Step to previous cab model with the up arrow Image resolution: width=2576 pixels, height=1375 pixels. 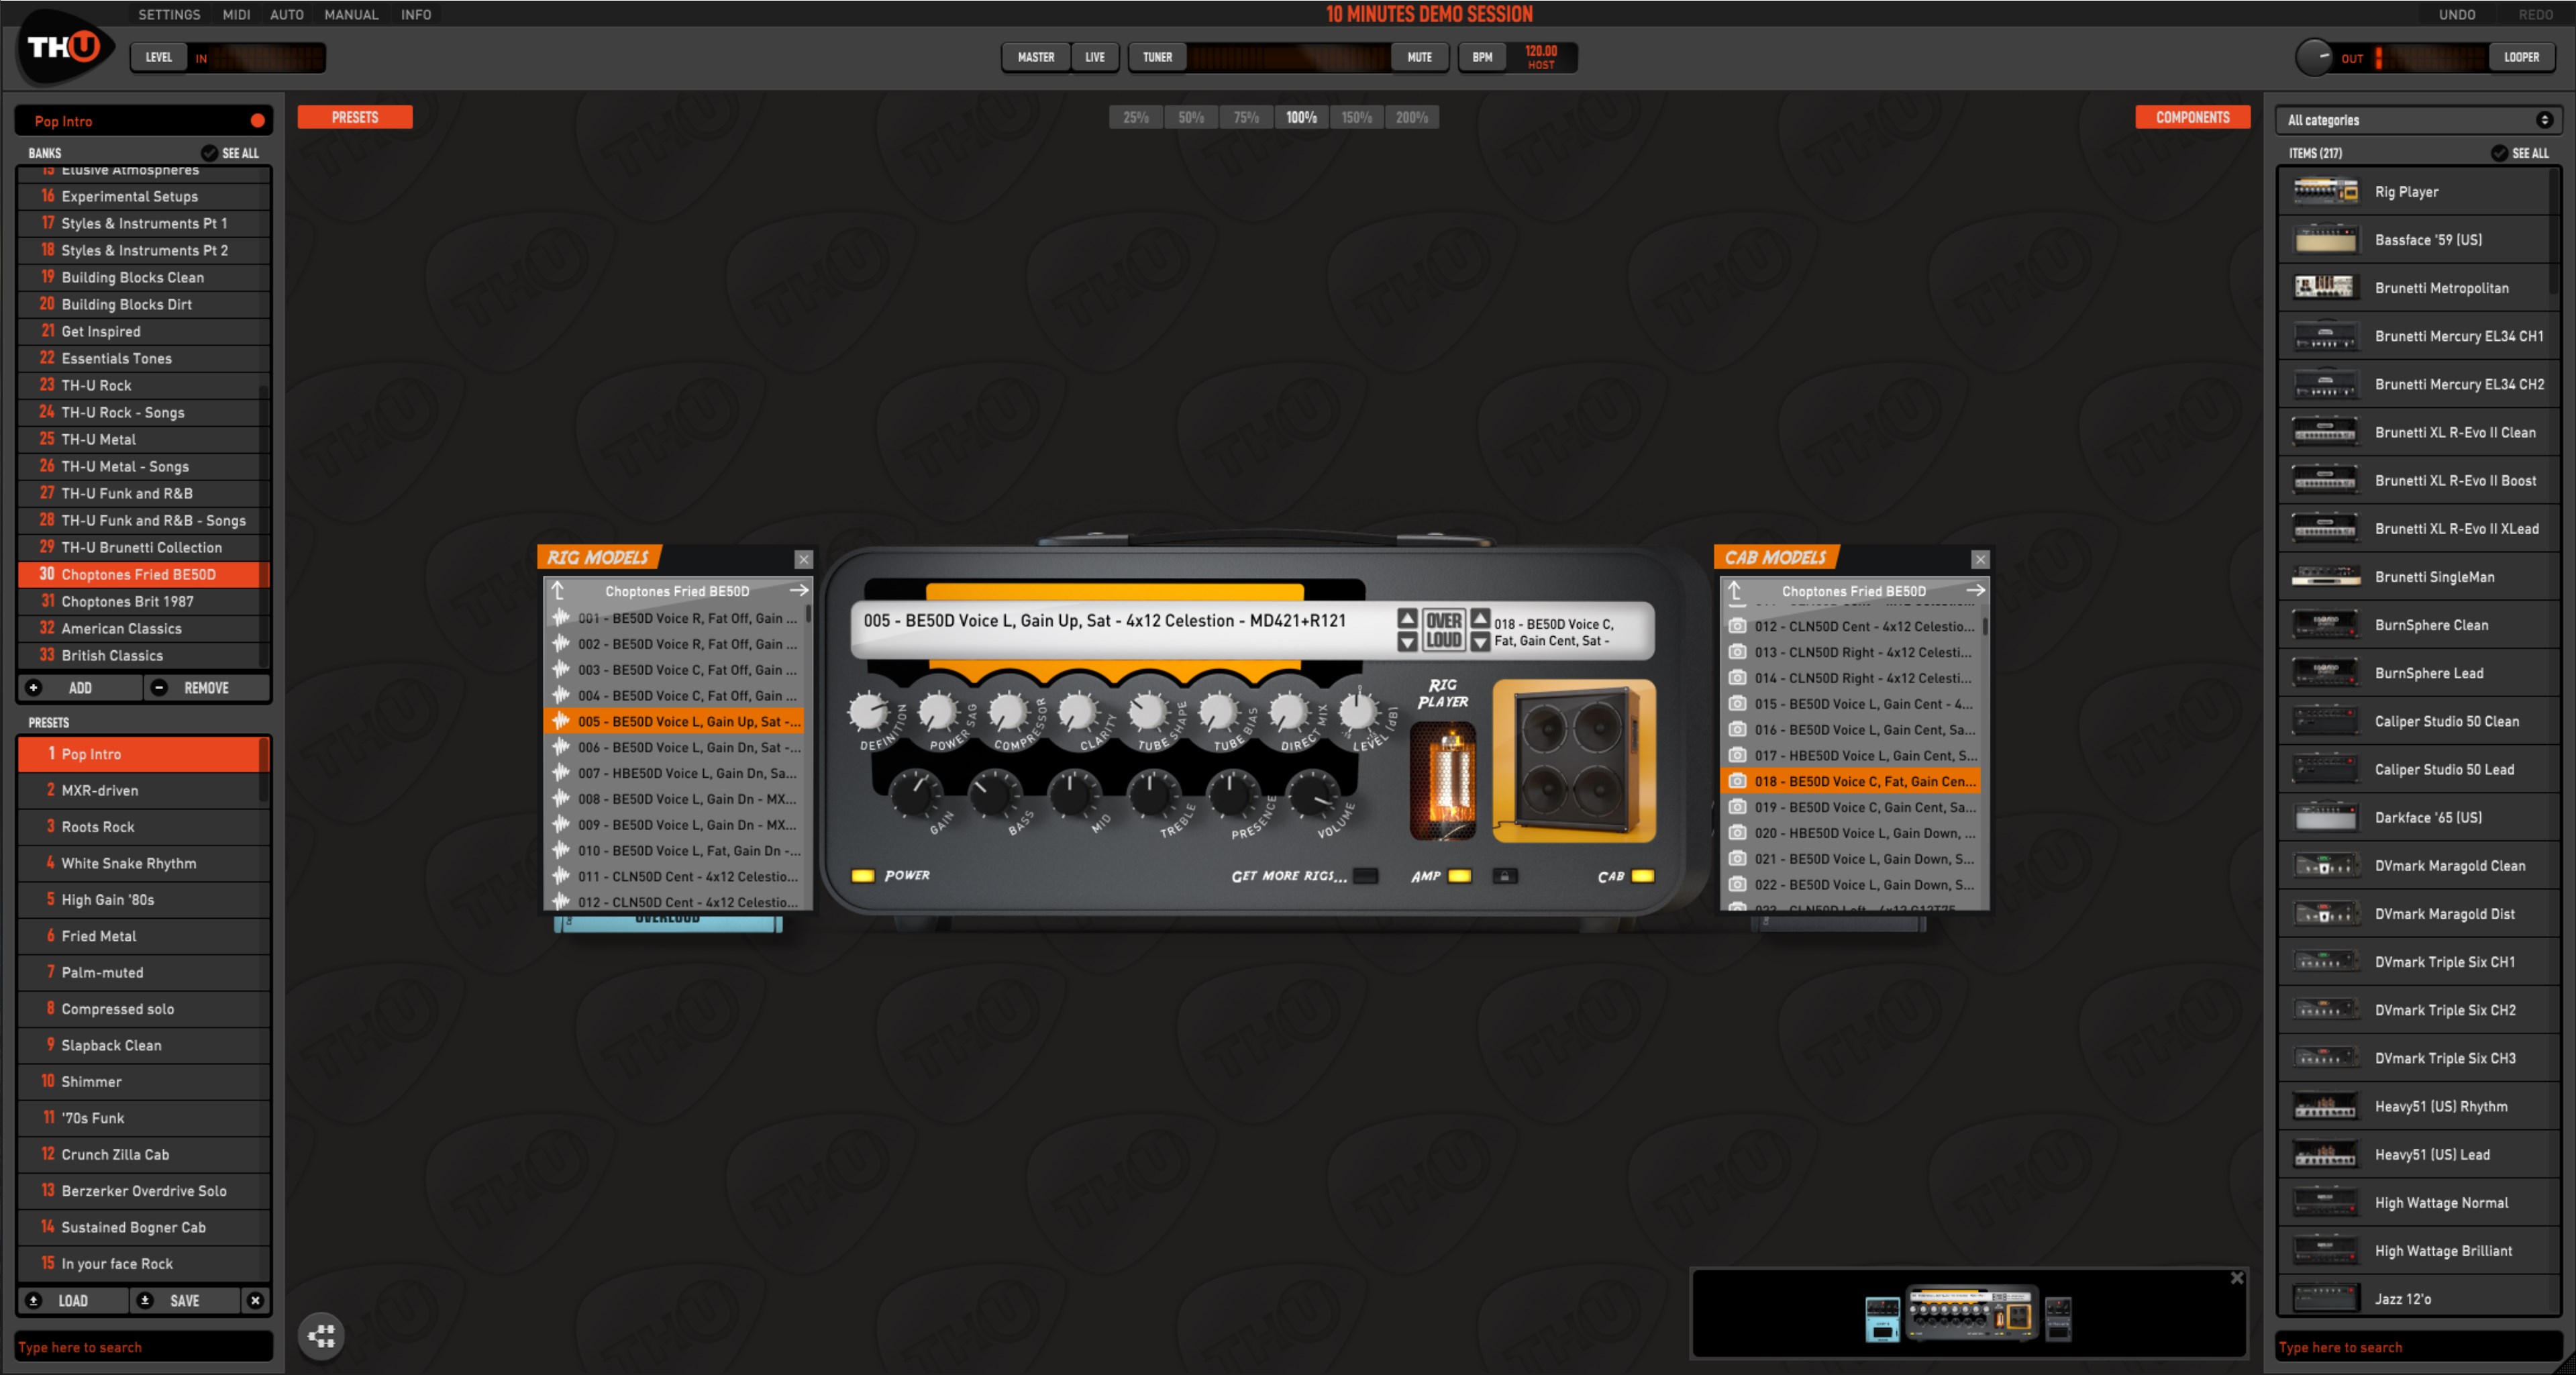pos(1480,618)
